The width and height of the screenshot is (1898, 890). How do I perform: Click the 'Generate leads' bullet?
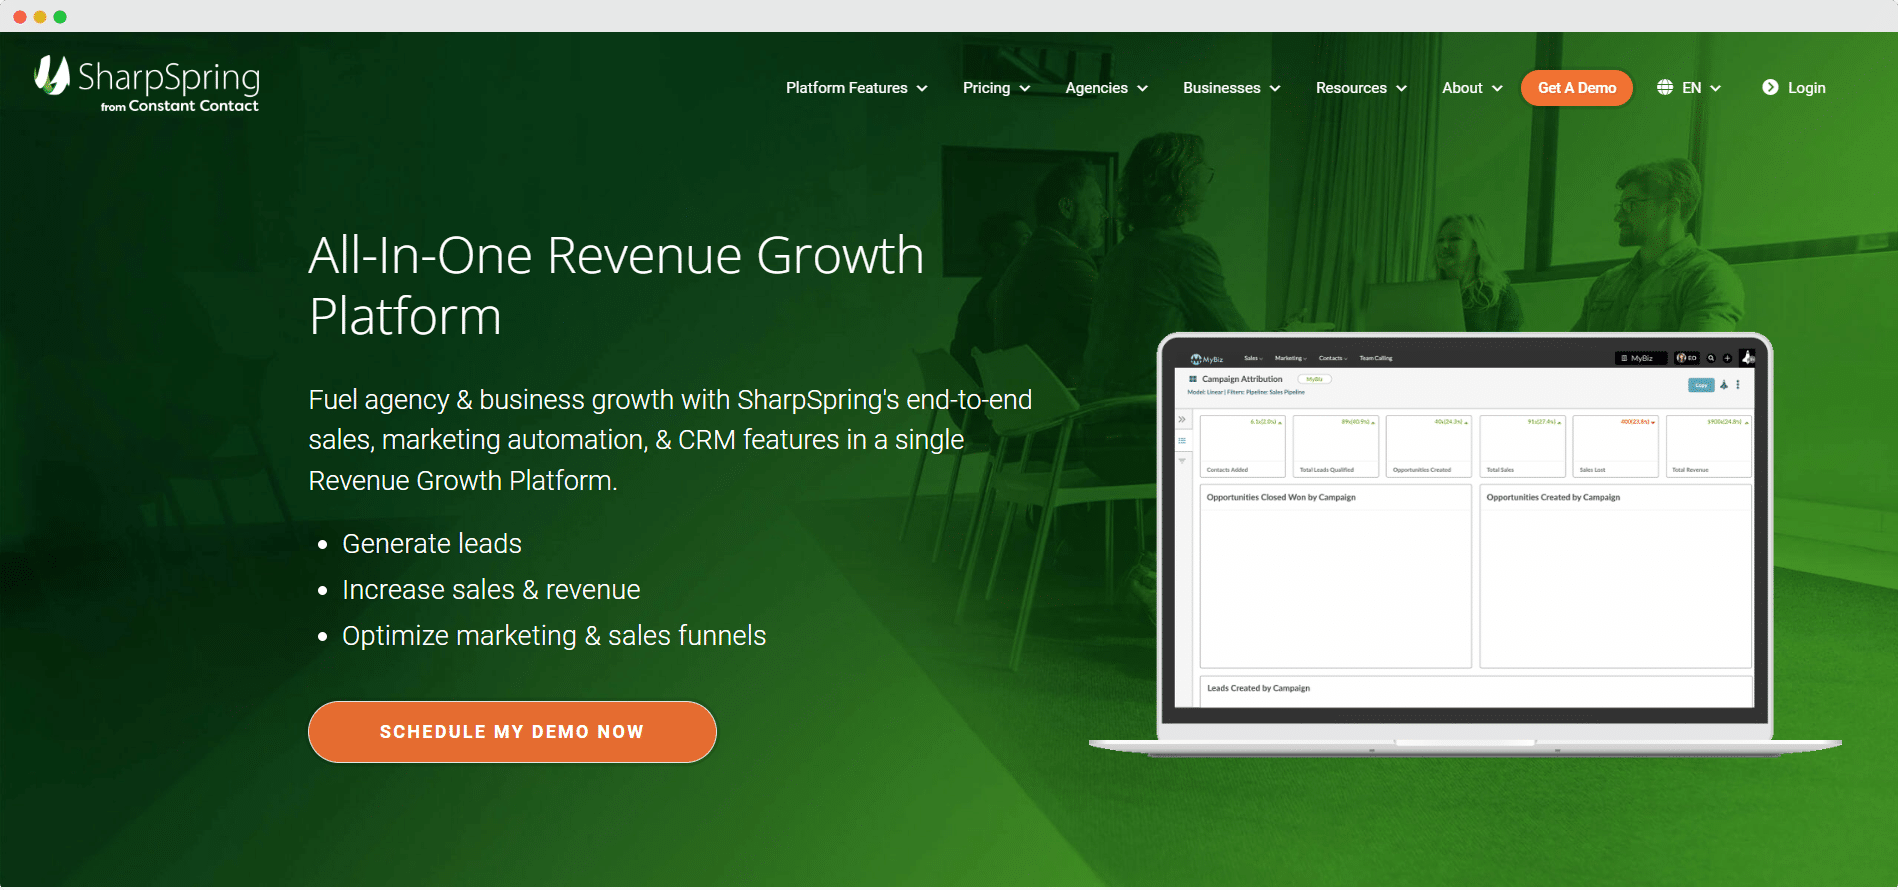[x=432, y=544]
